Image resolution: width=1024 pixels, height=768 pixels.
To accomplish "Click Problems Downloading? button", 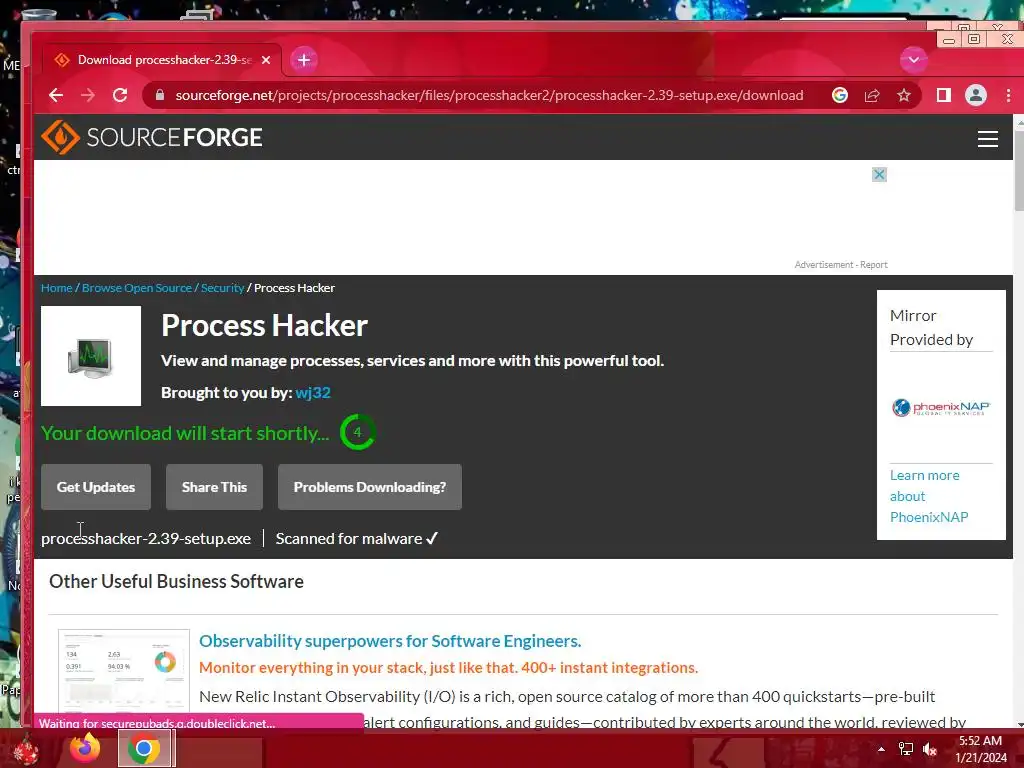I will (x=370, y=487).
